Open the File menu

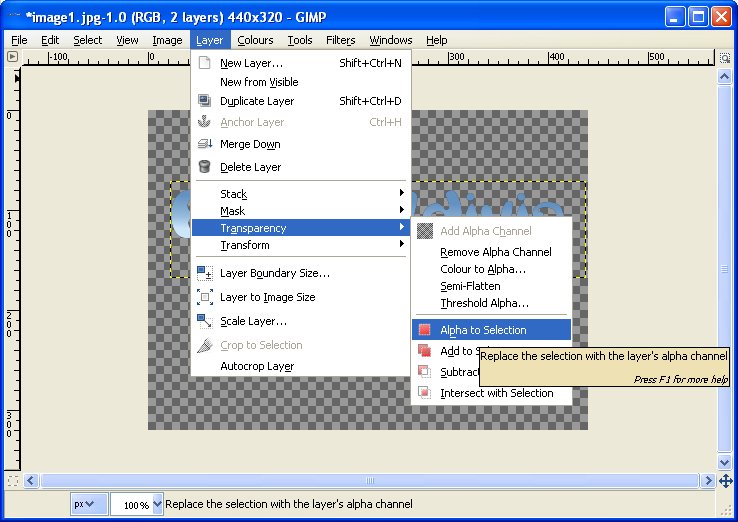point(19,40)
